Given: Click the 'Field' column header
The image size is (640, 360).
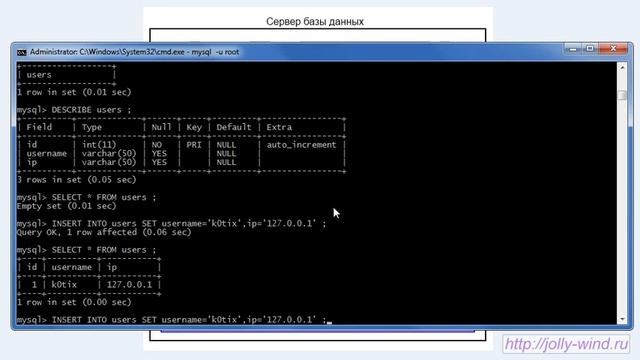Looking at the screenshot, I should [x=39, y=127].
